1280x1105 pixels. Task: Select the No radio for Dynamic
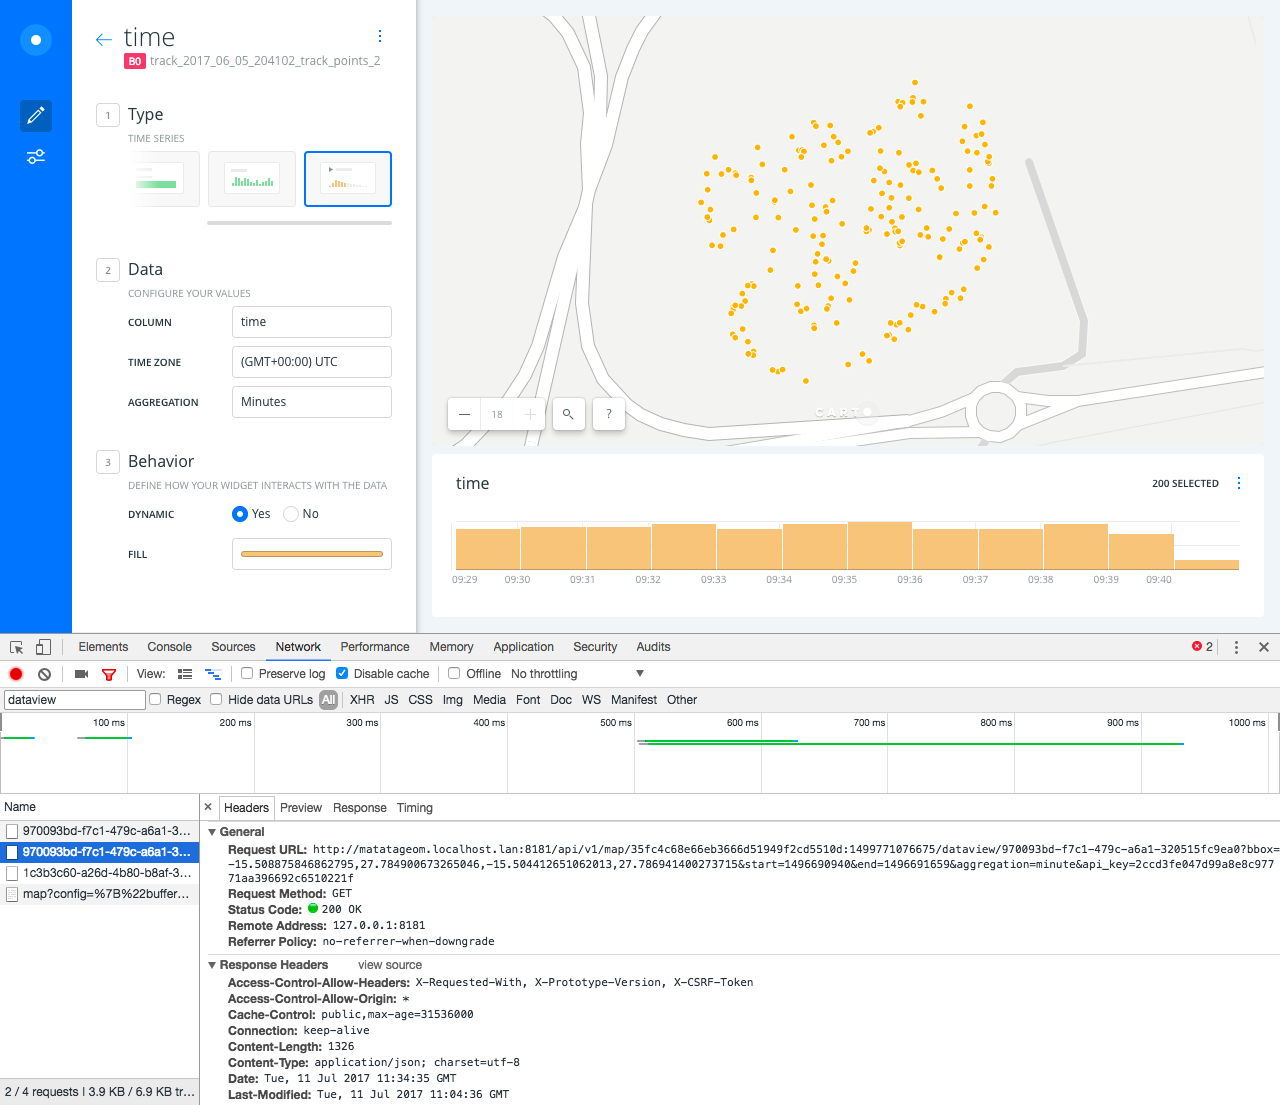click(291, 514)
